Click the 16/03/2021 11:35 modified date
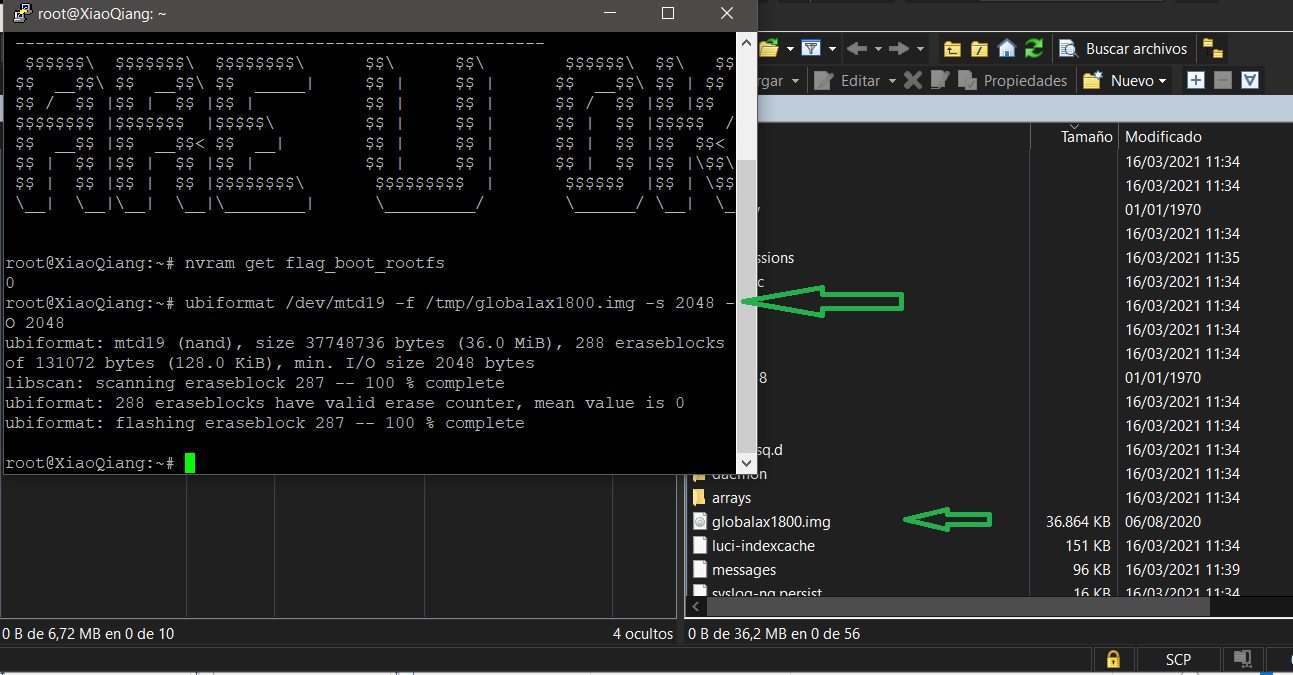 tap(1182, 257)
